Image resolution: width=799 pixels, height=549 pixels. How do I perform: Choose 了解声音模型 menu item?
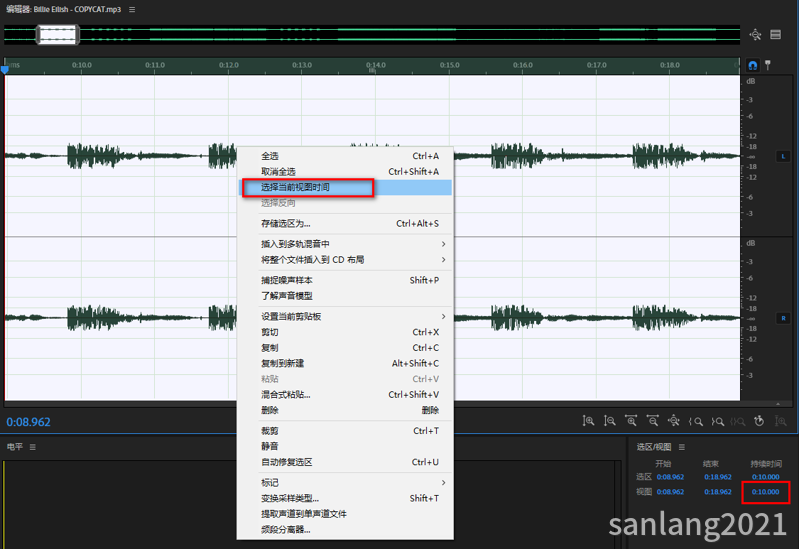(x=345, y=296)
